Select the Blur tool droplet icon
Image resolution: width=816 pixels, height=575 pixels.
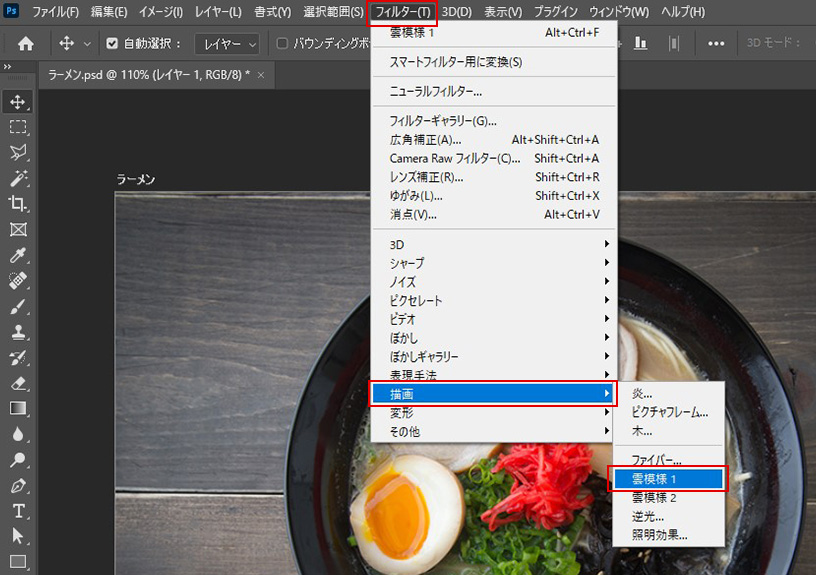click(x=18, y=434)
